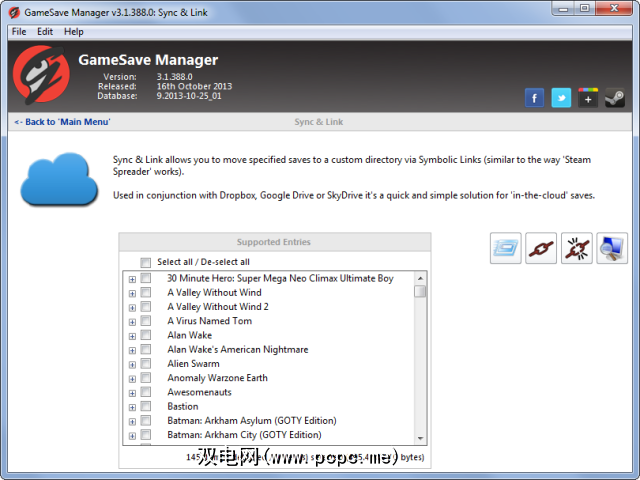The height and width of the screenshot is (480, 640).
Task: Select Batman: Arkham City (GOTY Edition) text
Action: (x=244, y=435)
